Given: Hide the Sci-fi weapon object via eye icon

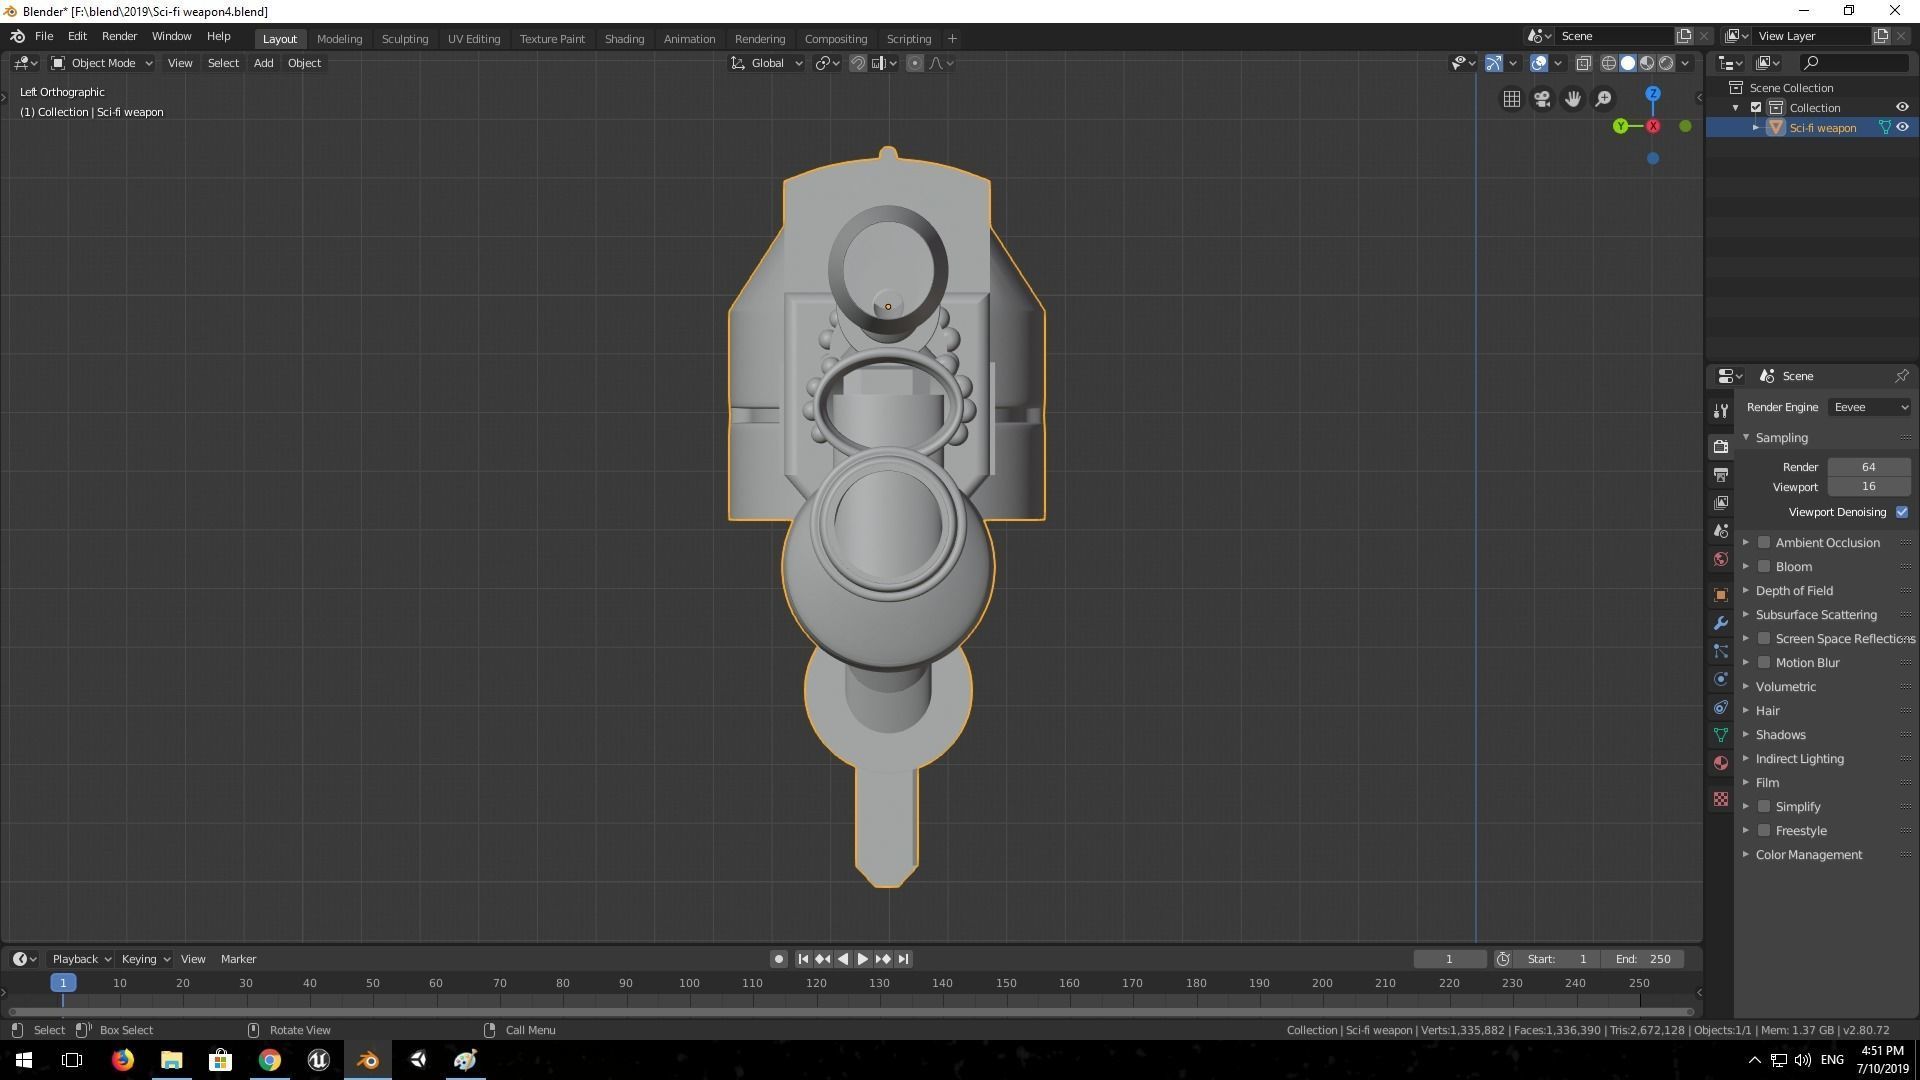Looking at the screenshot, I should [x=1902, y=127].
